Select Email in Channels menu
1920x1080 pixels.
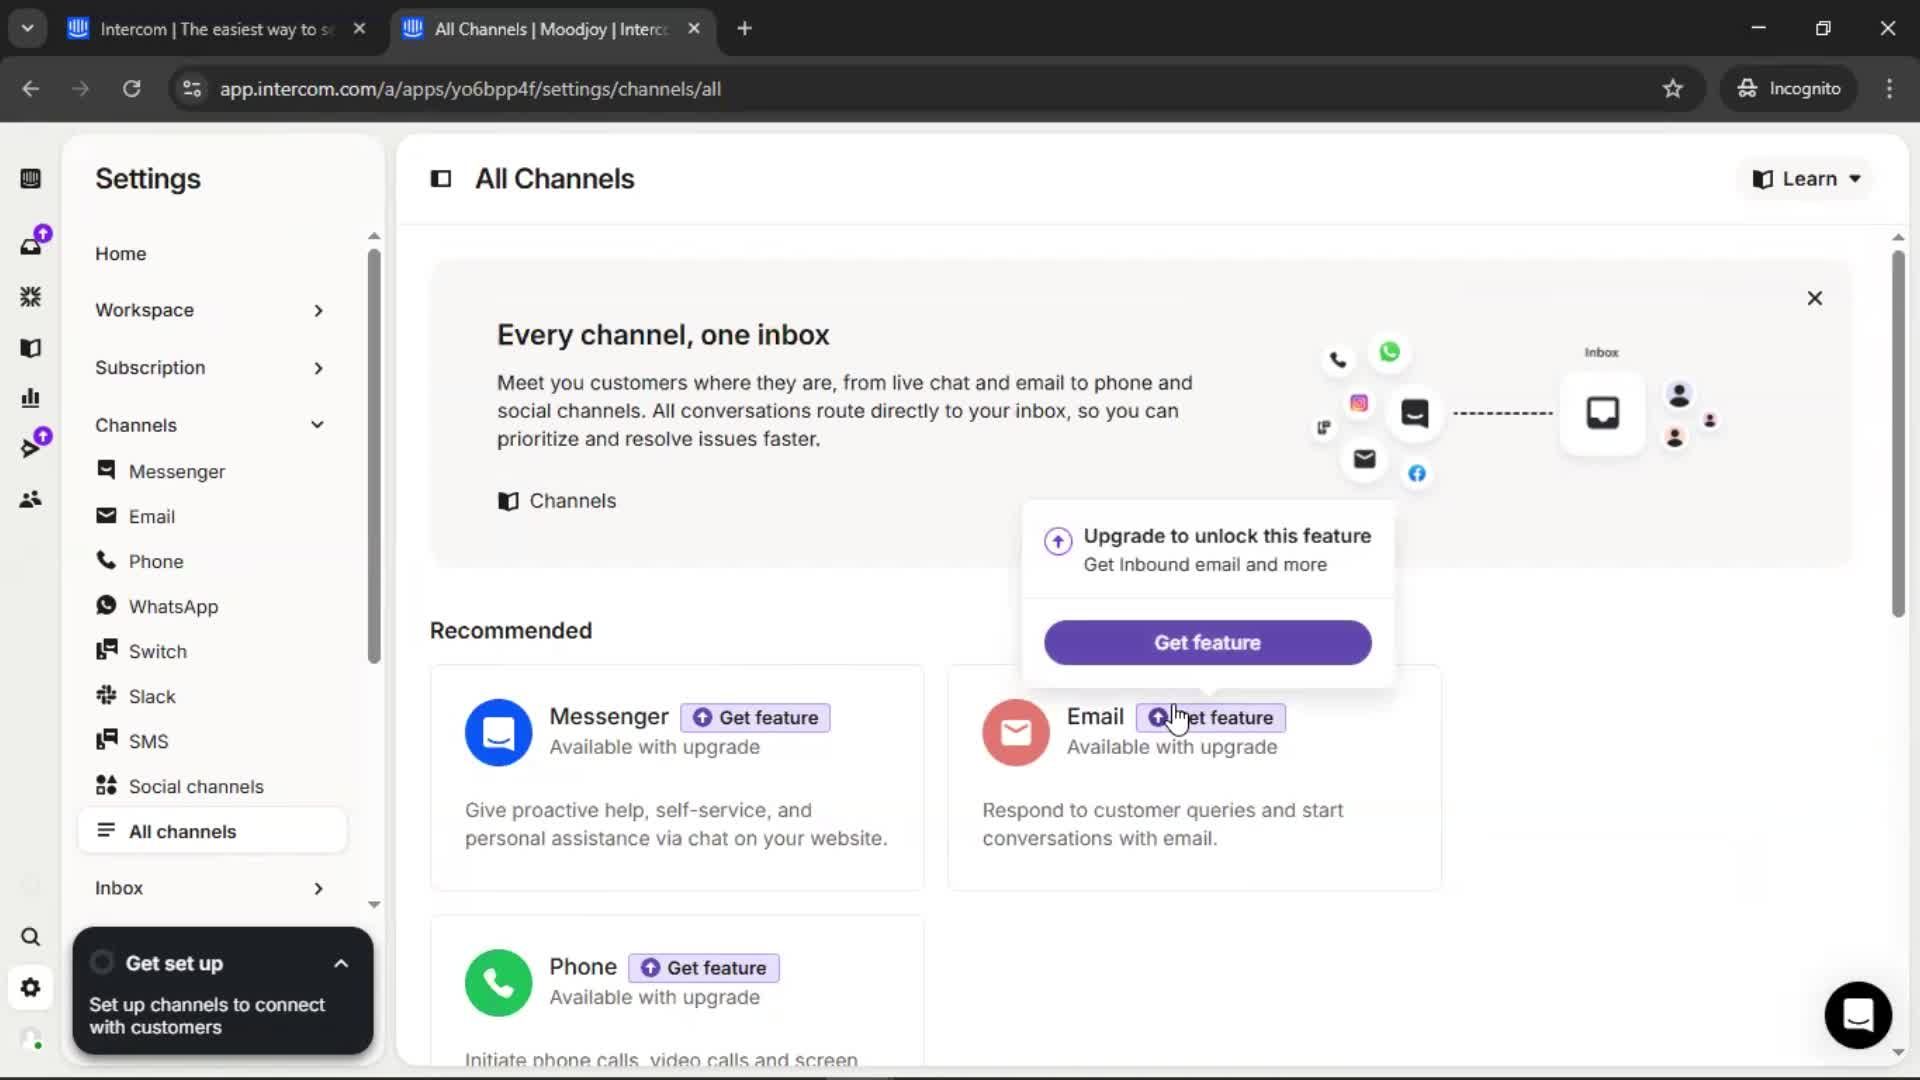152,517
